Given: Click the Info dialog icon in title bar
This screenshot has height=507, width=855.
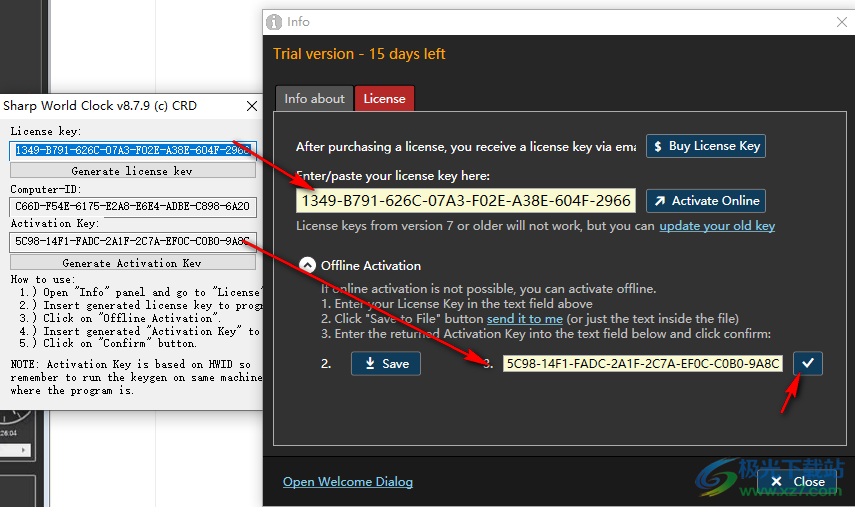Looking at the screenshot, I should click(274, 22).
